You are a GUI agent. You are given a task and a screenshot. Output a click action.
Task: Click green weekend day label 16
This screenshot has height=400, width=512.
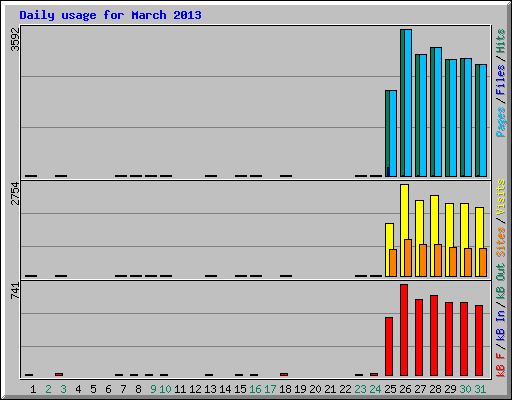pyautogui.click(x=255, y=389)
